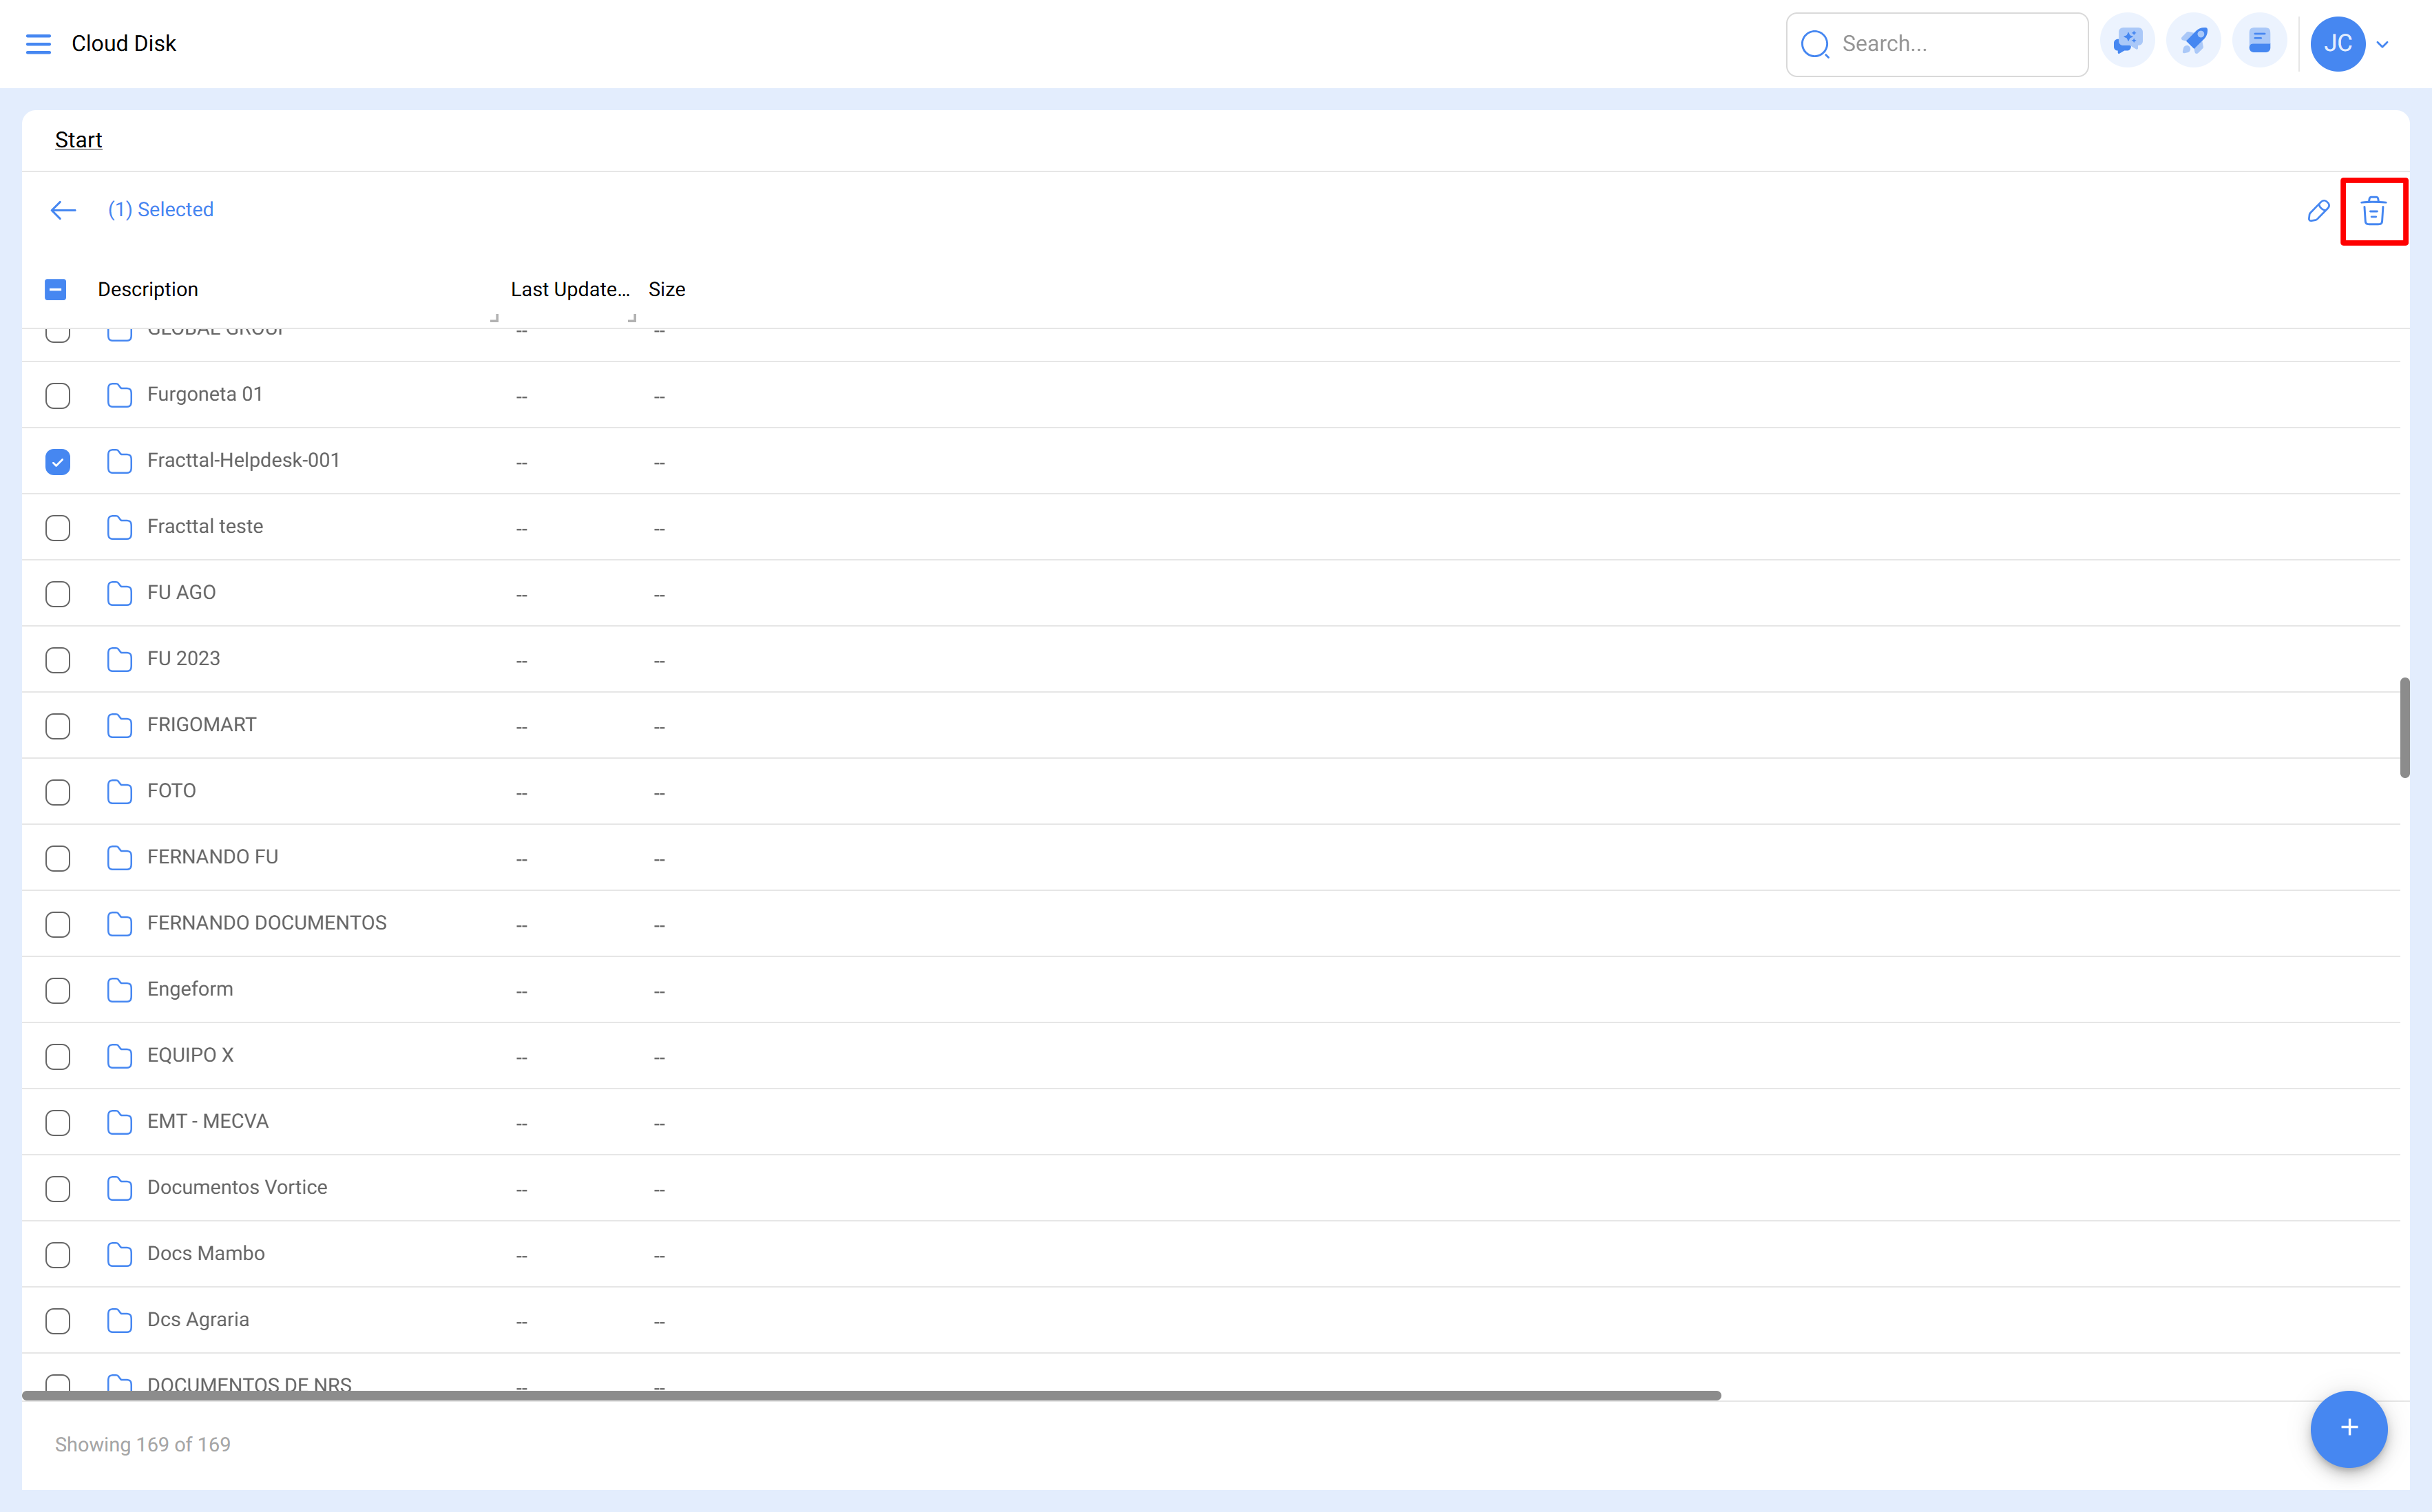Select the Engeform row name
Viewport: 2432px width, 1512px height.
[190, 989]
